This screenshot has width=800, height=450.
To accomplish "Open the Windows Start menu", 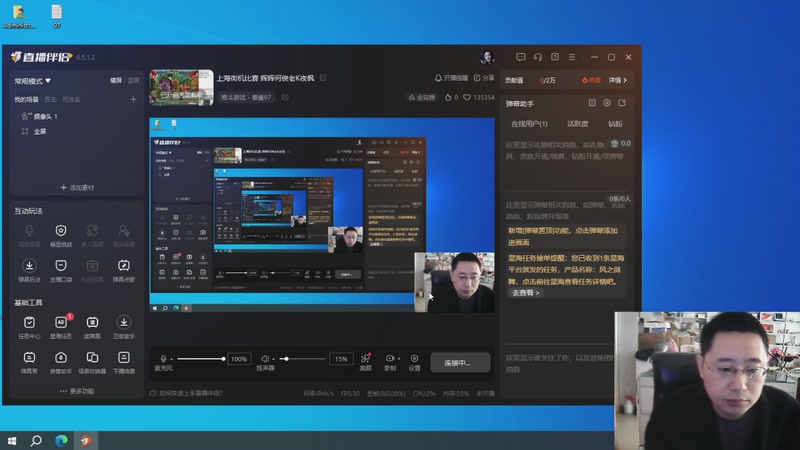I will (12, 440).
